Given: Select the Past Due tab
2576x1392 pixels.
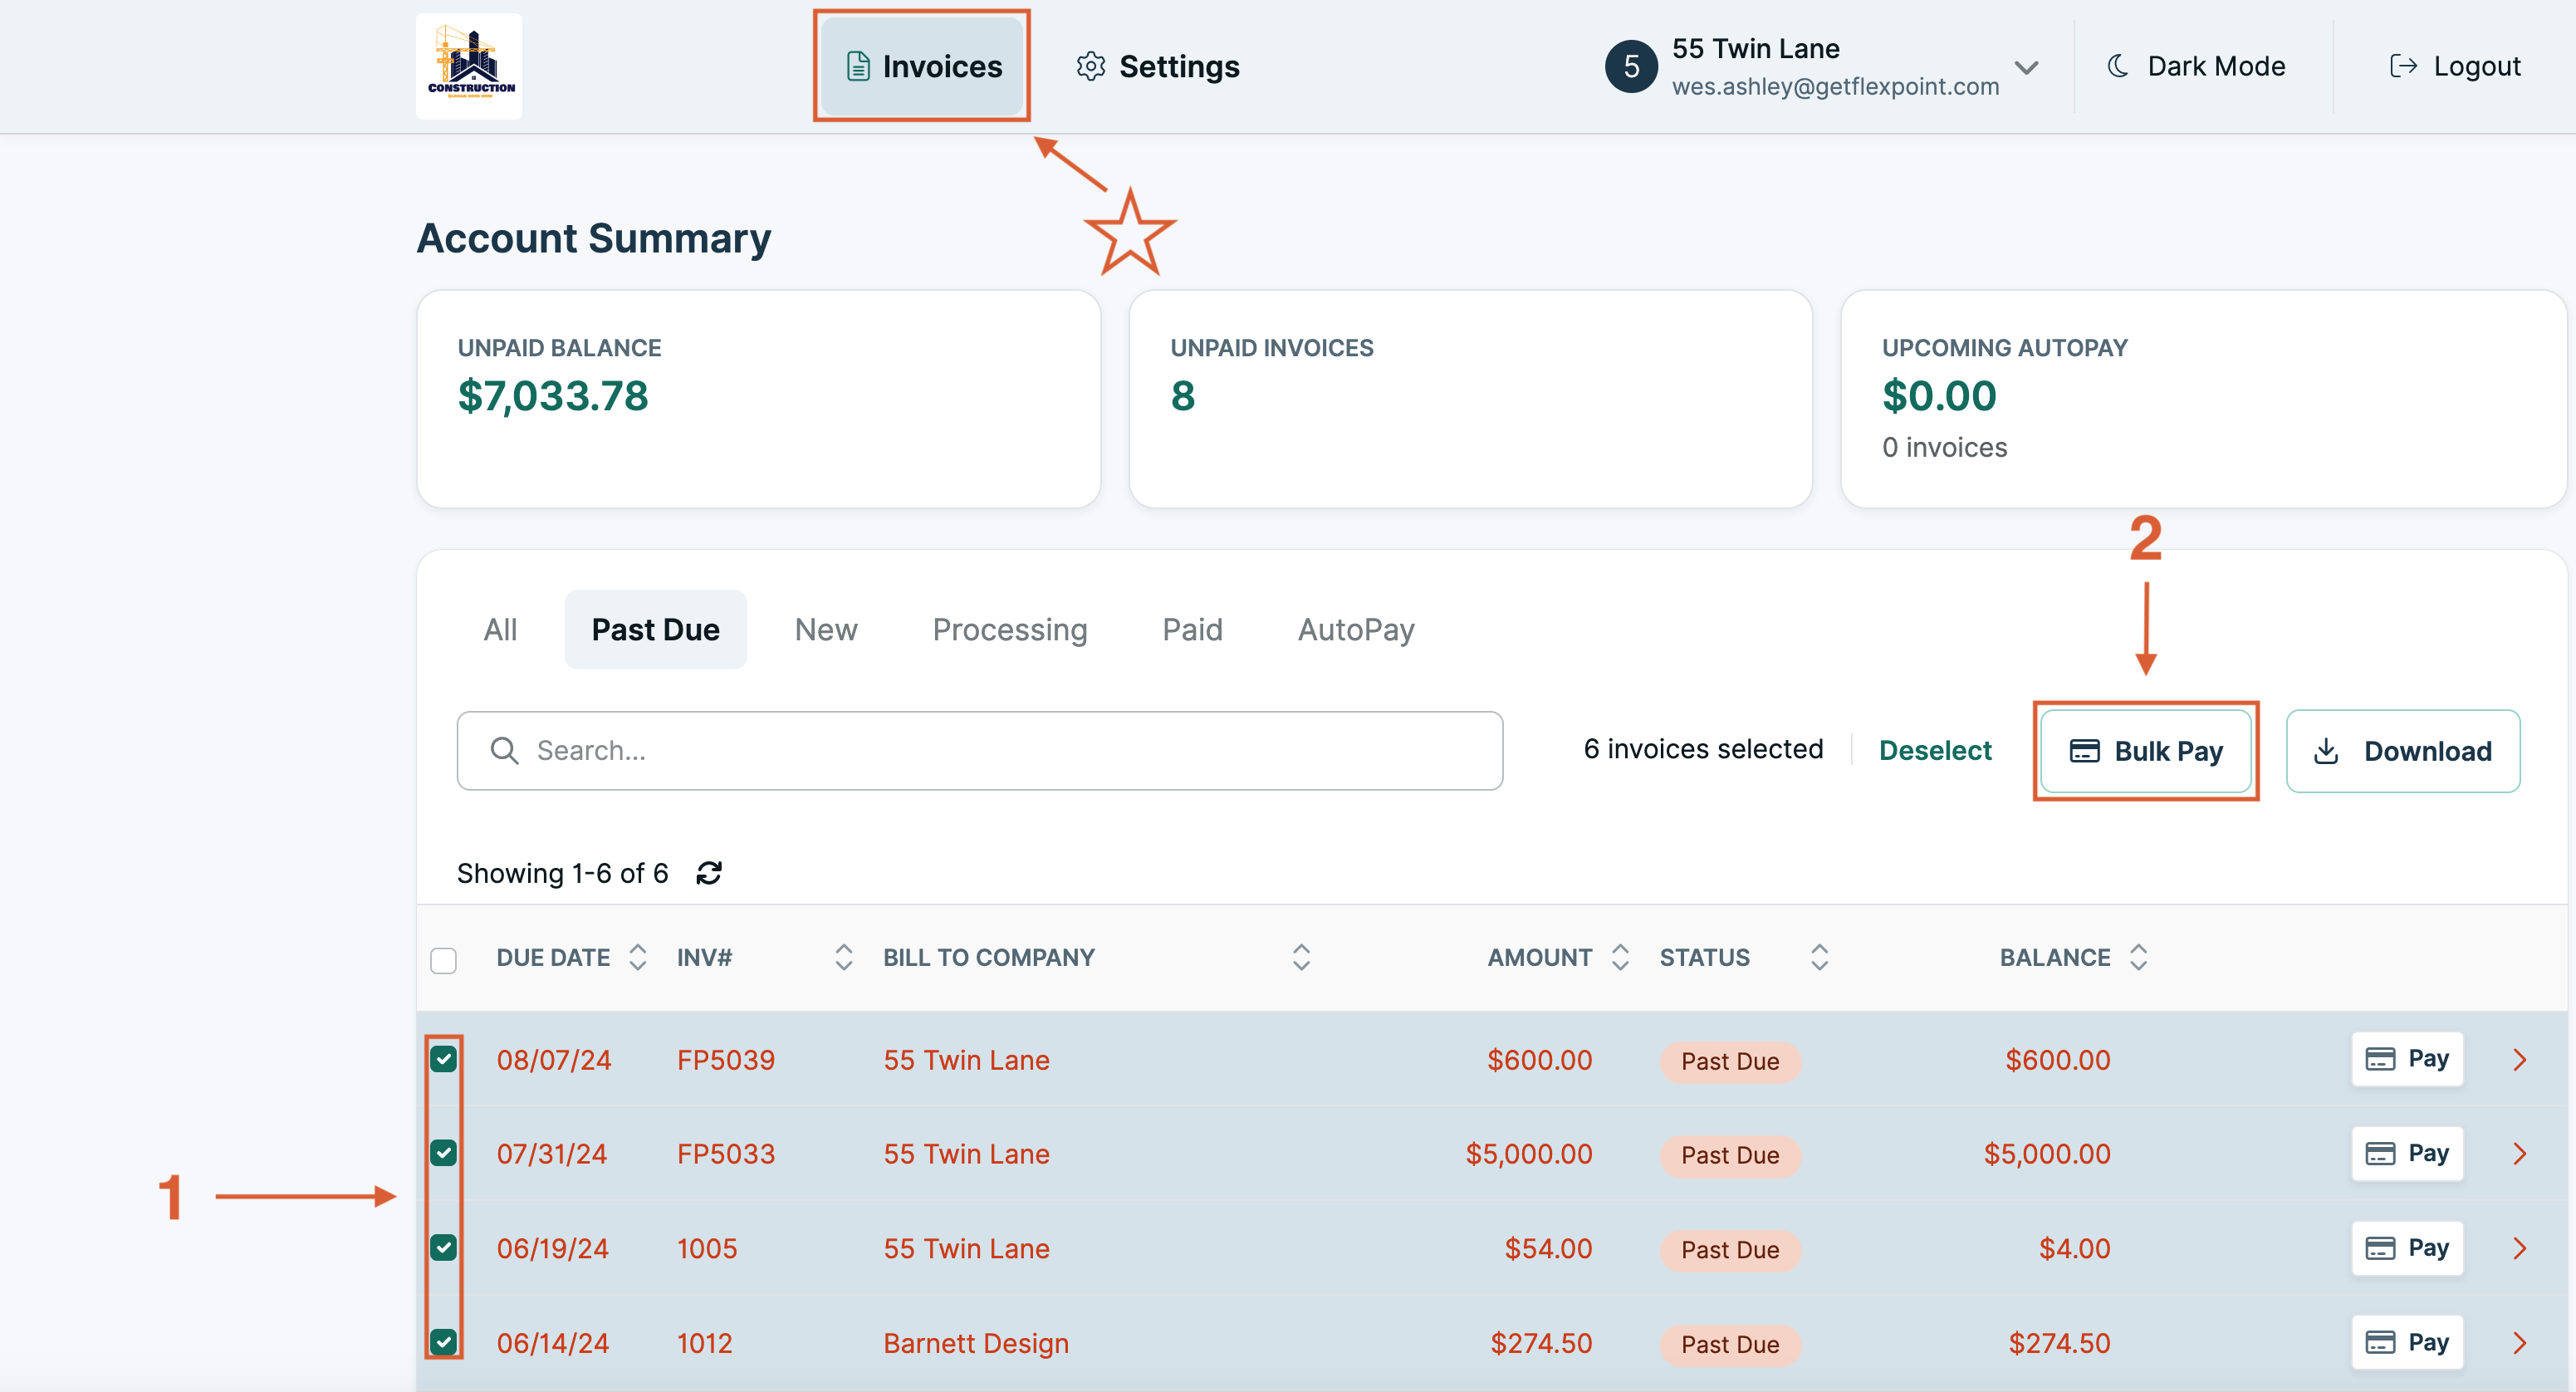Looking at the screenshot, I should click(655, 629).
